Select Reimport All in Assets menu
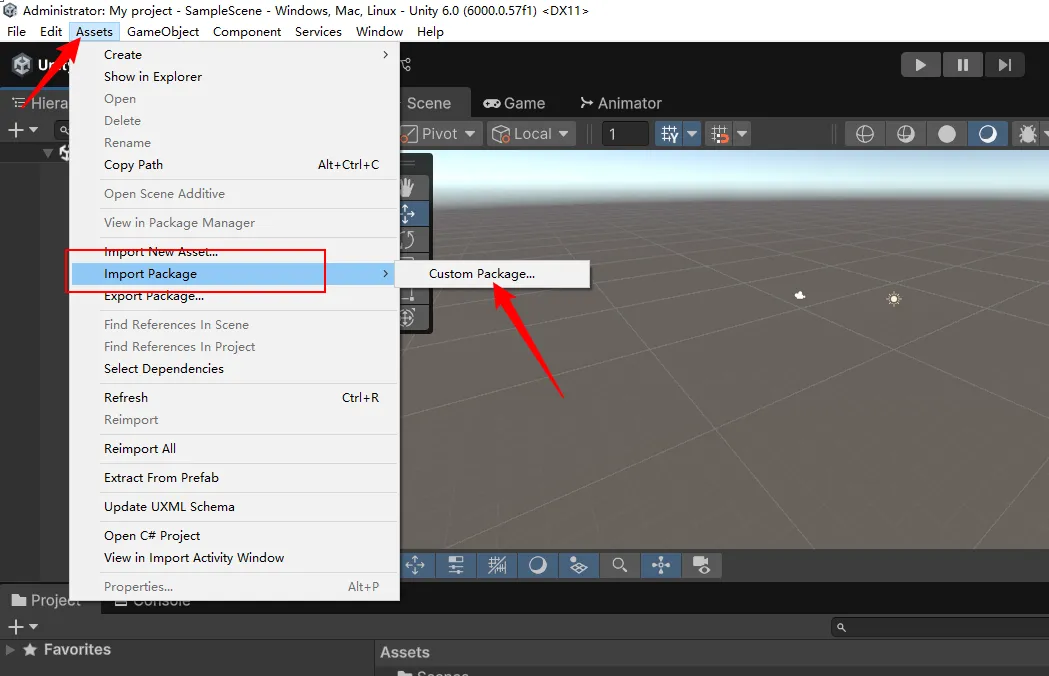The width and height of the screenshot is (1049, 676). click(140, 449)
